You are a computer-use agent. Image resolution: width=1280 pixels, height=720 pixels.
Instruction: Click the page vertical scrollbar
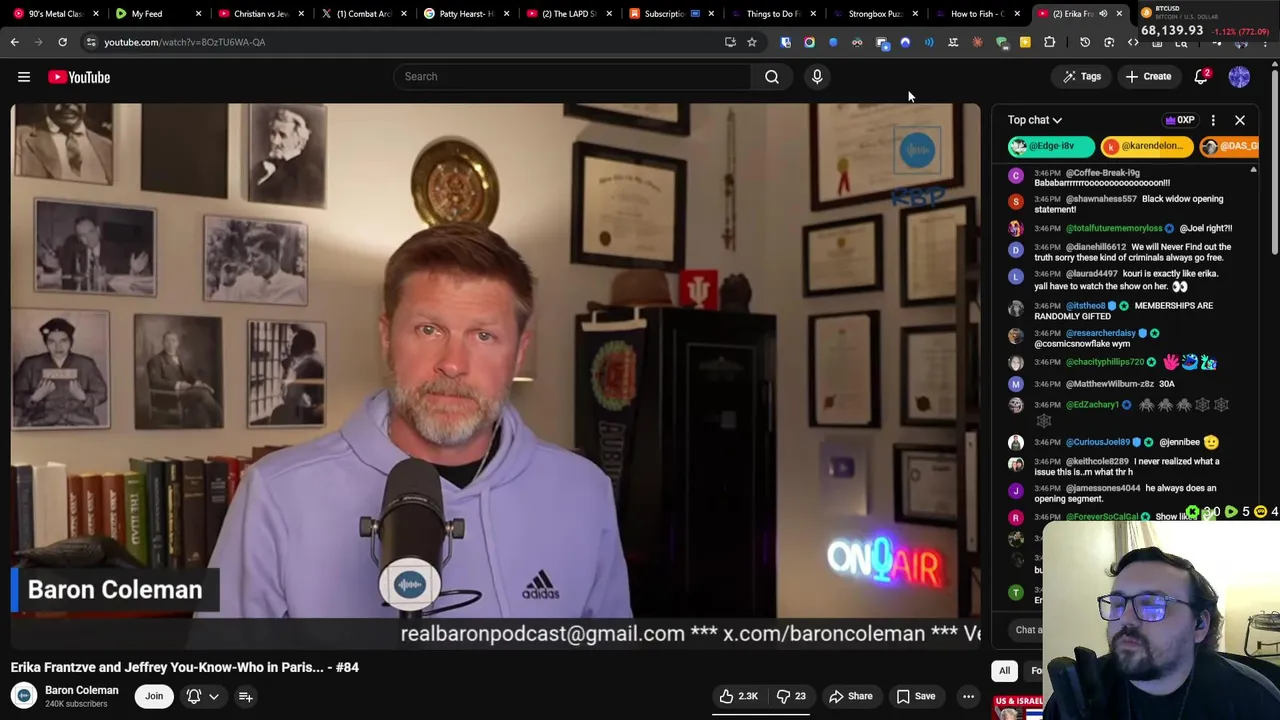tap(1275, 160)
